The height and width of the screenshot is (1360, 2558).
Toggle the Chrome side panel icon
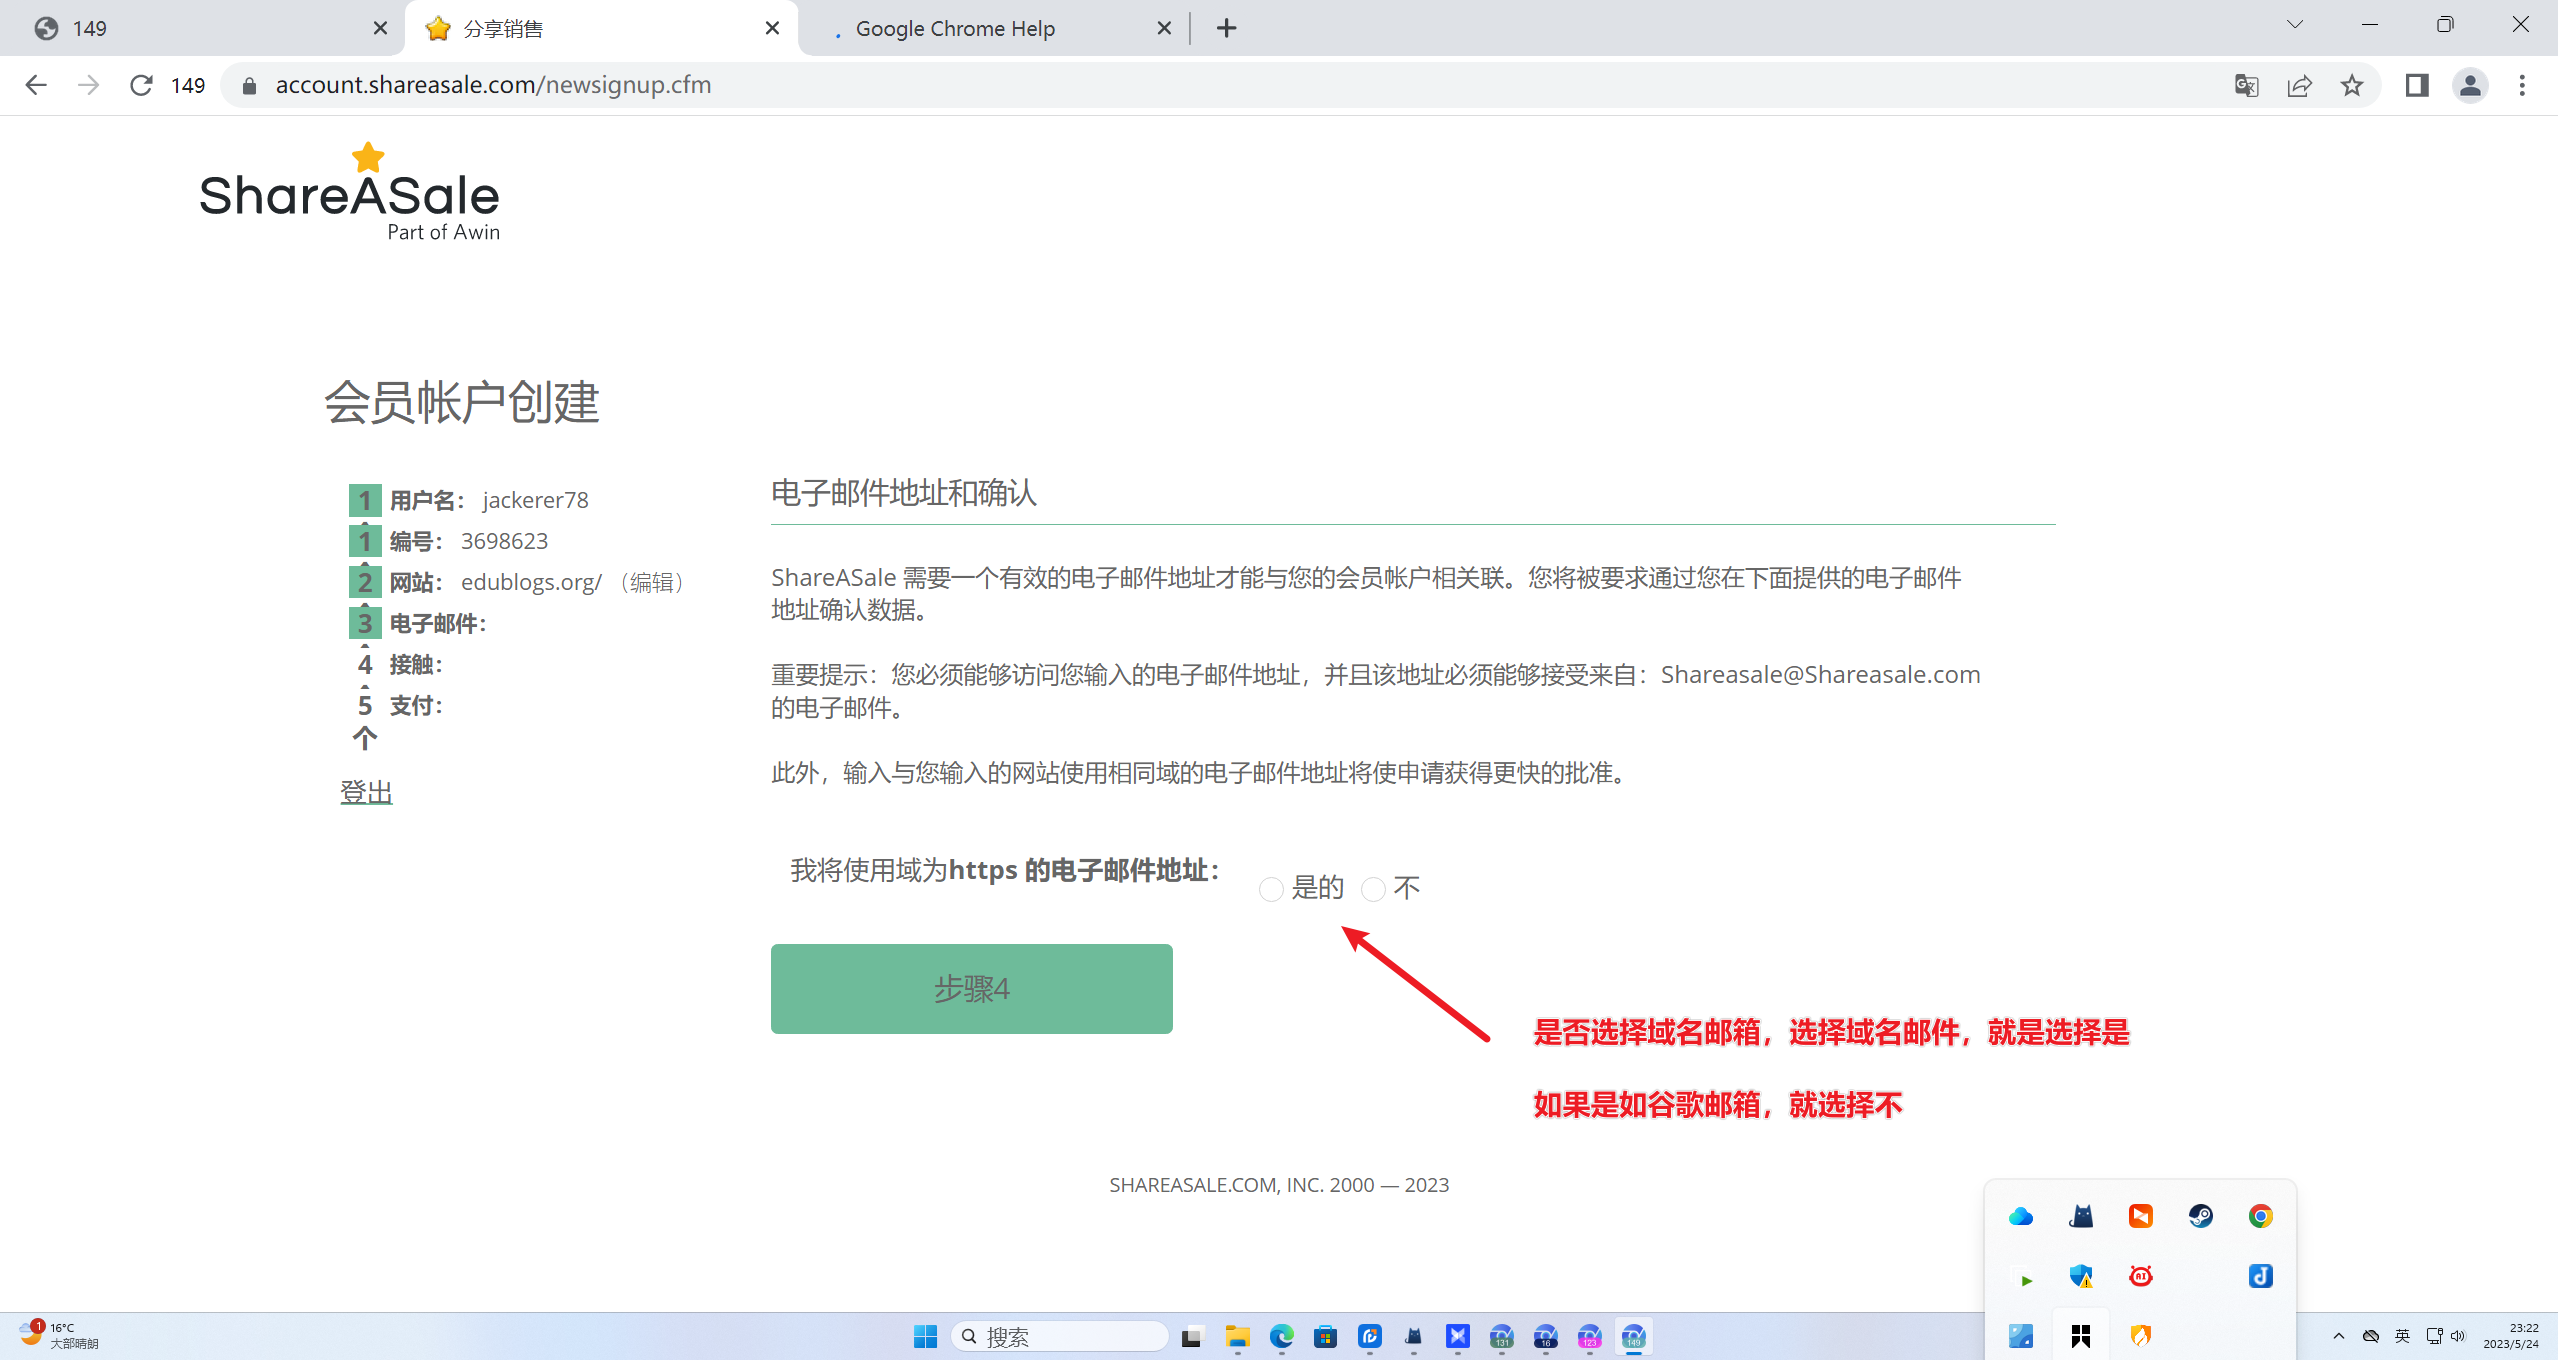coord(2417,85)
